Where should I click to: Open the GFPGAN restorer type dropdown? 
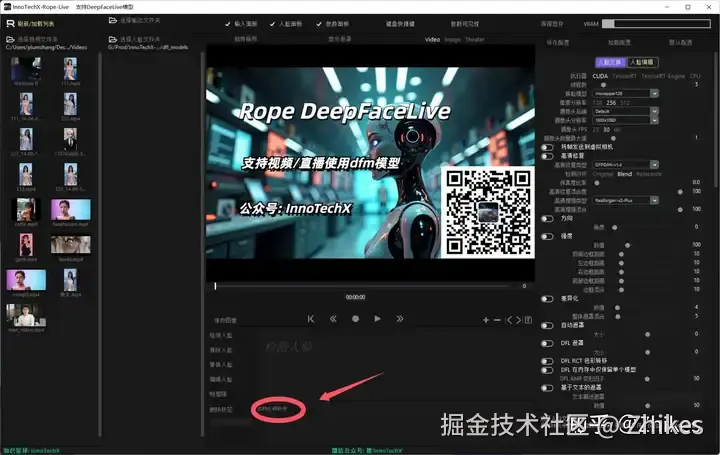[x=626, y=164]
